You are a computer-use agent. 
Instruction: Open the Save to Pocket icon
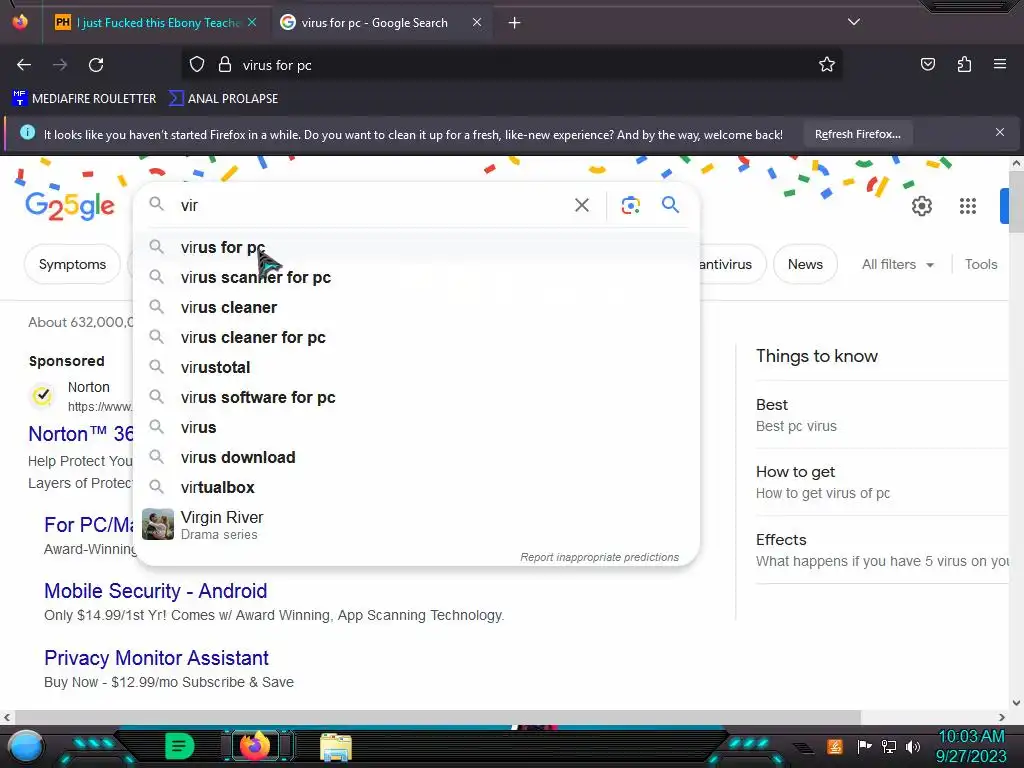[x=927, y=65]
